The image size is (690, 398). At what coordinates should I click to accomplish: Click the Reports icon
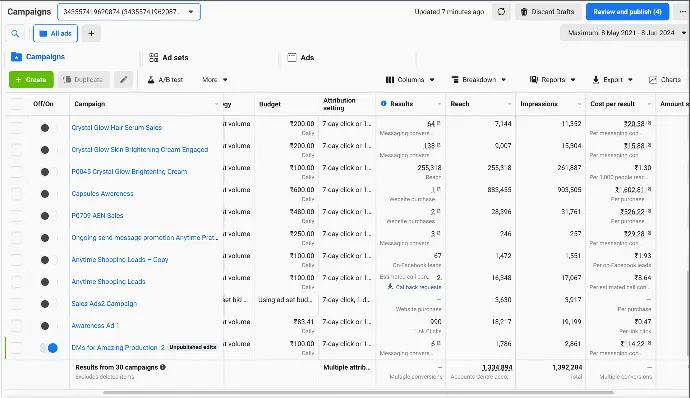(x=534, y=80)
